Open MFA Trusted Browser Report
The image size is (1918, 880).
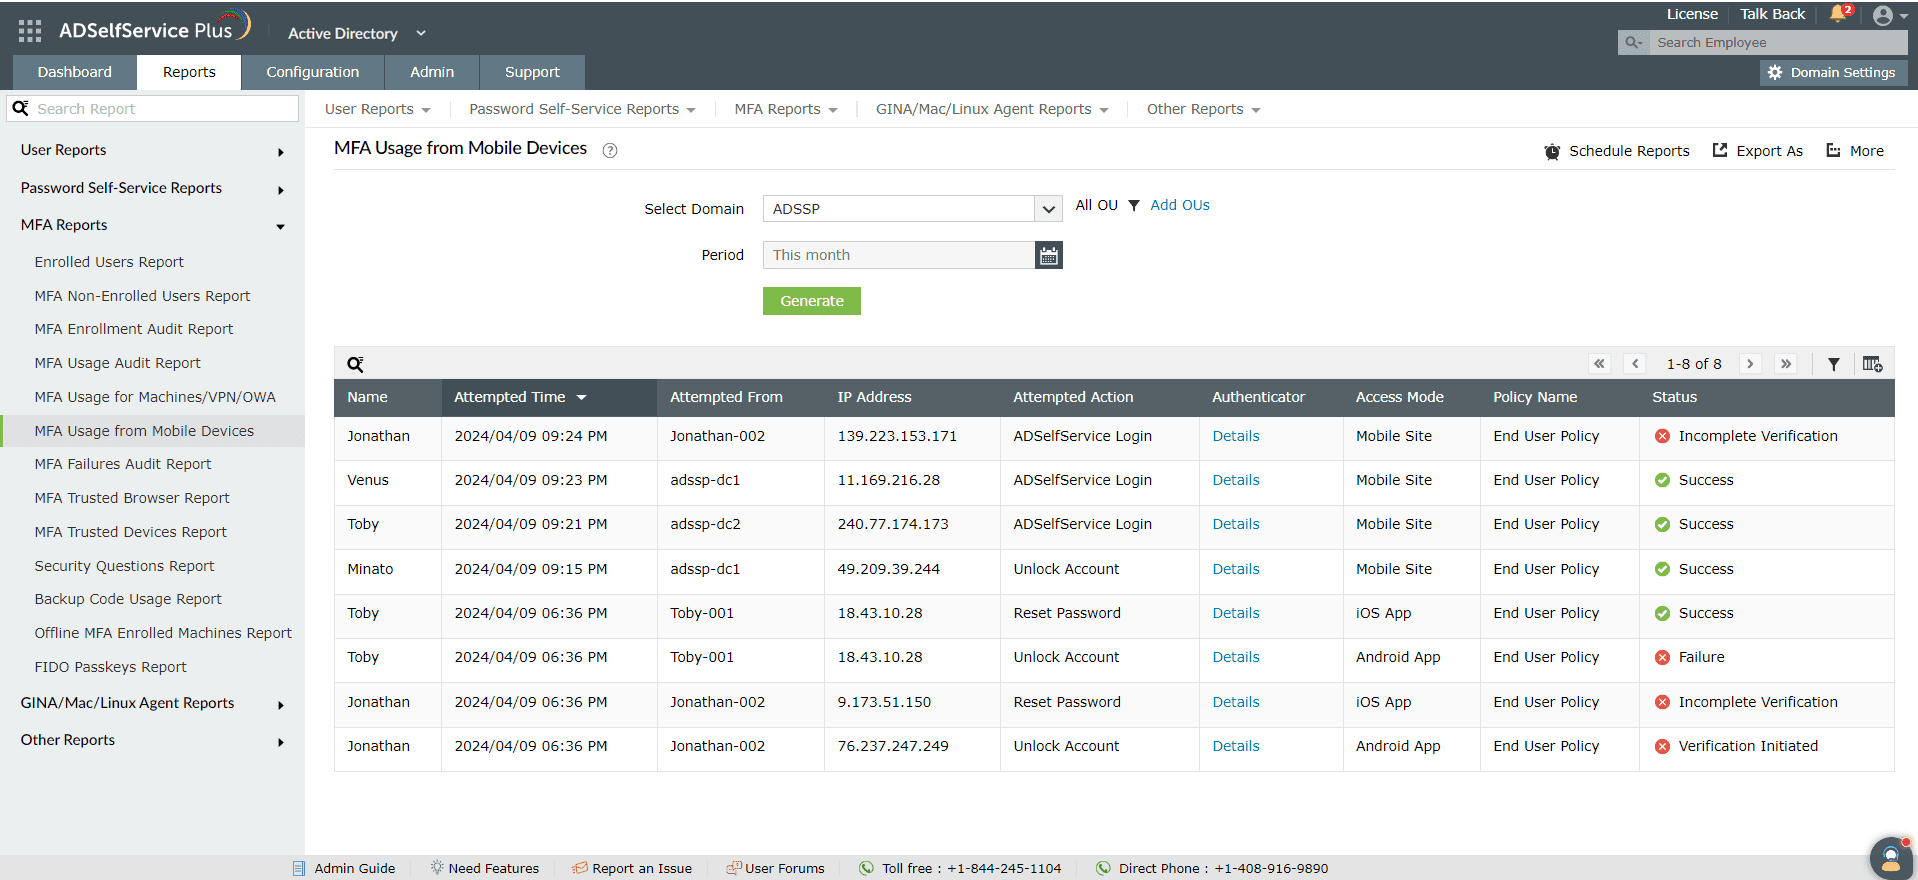click(x=132, y=498)
